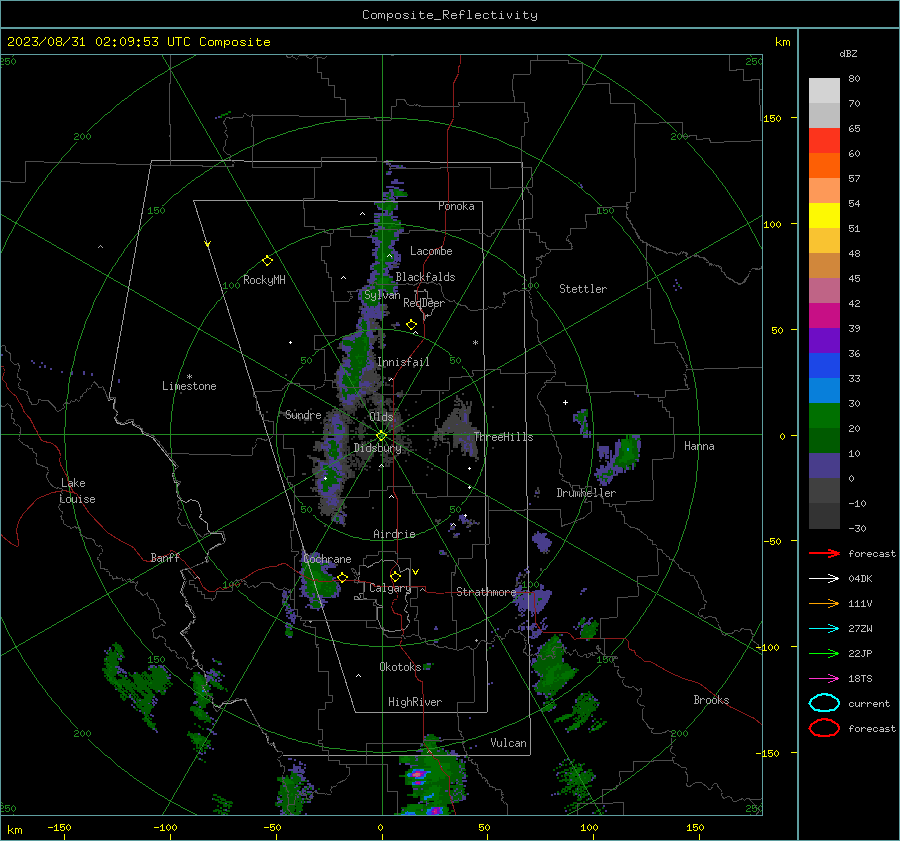The width and height of the screenshot is (900, 841).
Task: Click the cyan current ellipse icon
Action: tap(824, 703)
